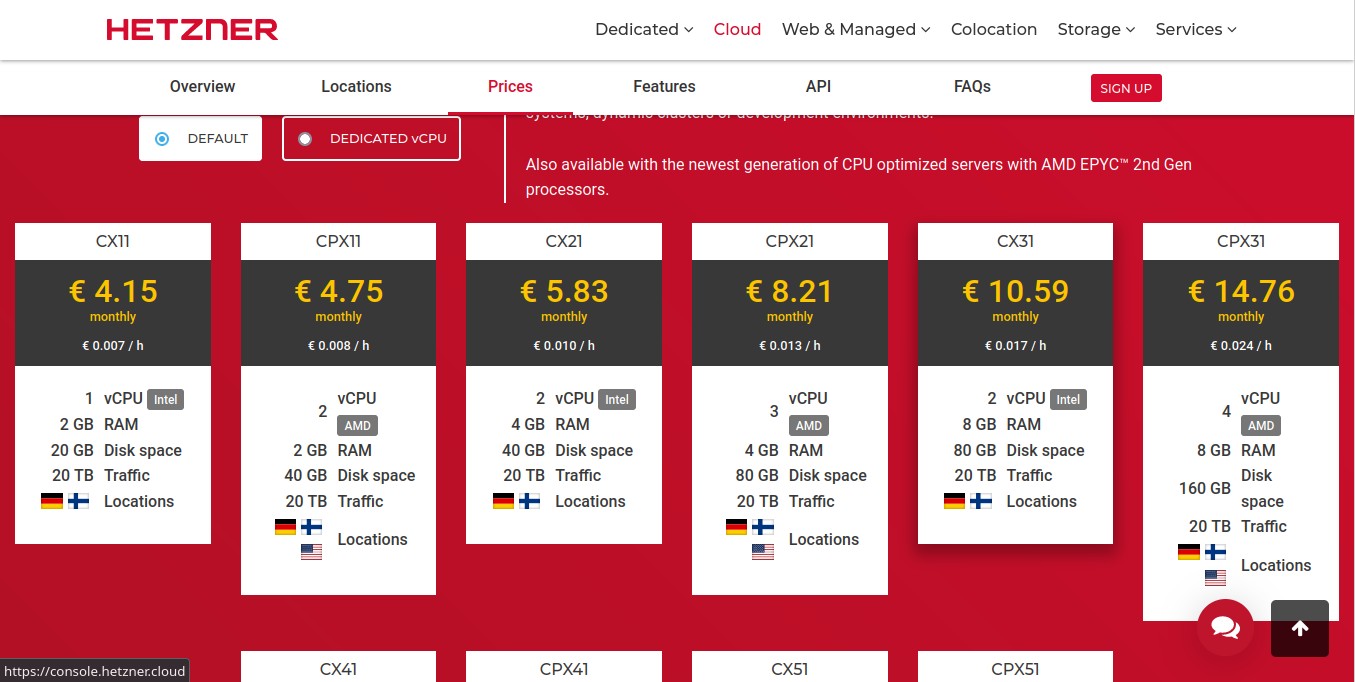Image resolution: width=1355 pixels, height=682 pixels.
Task: Click the Intel badge in CX21 card
Action: (x=617, y=399)
